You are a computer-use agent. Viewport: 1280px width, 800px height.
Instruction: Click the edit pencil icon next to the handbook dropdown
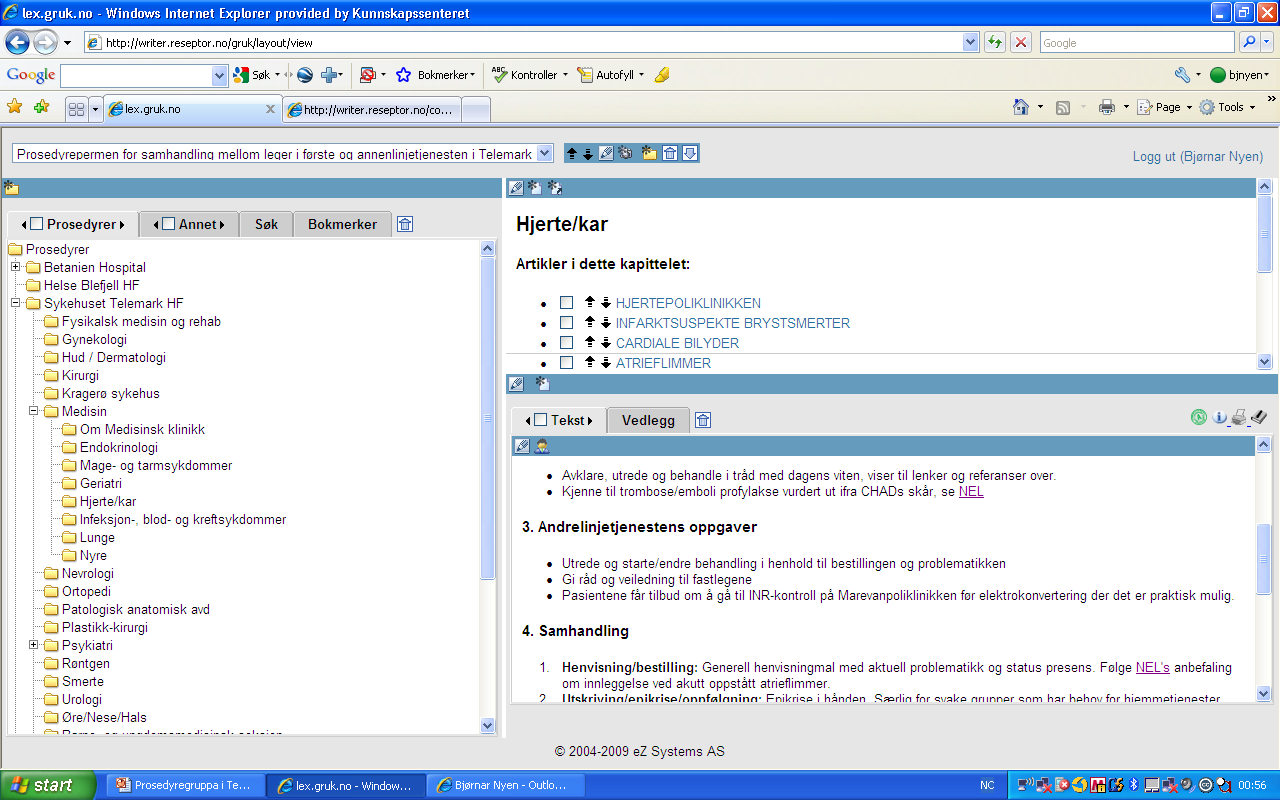click(x=606, y=153)
